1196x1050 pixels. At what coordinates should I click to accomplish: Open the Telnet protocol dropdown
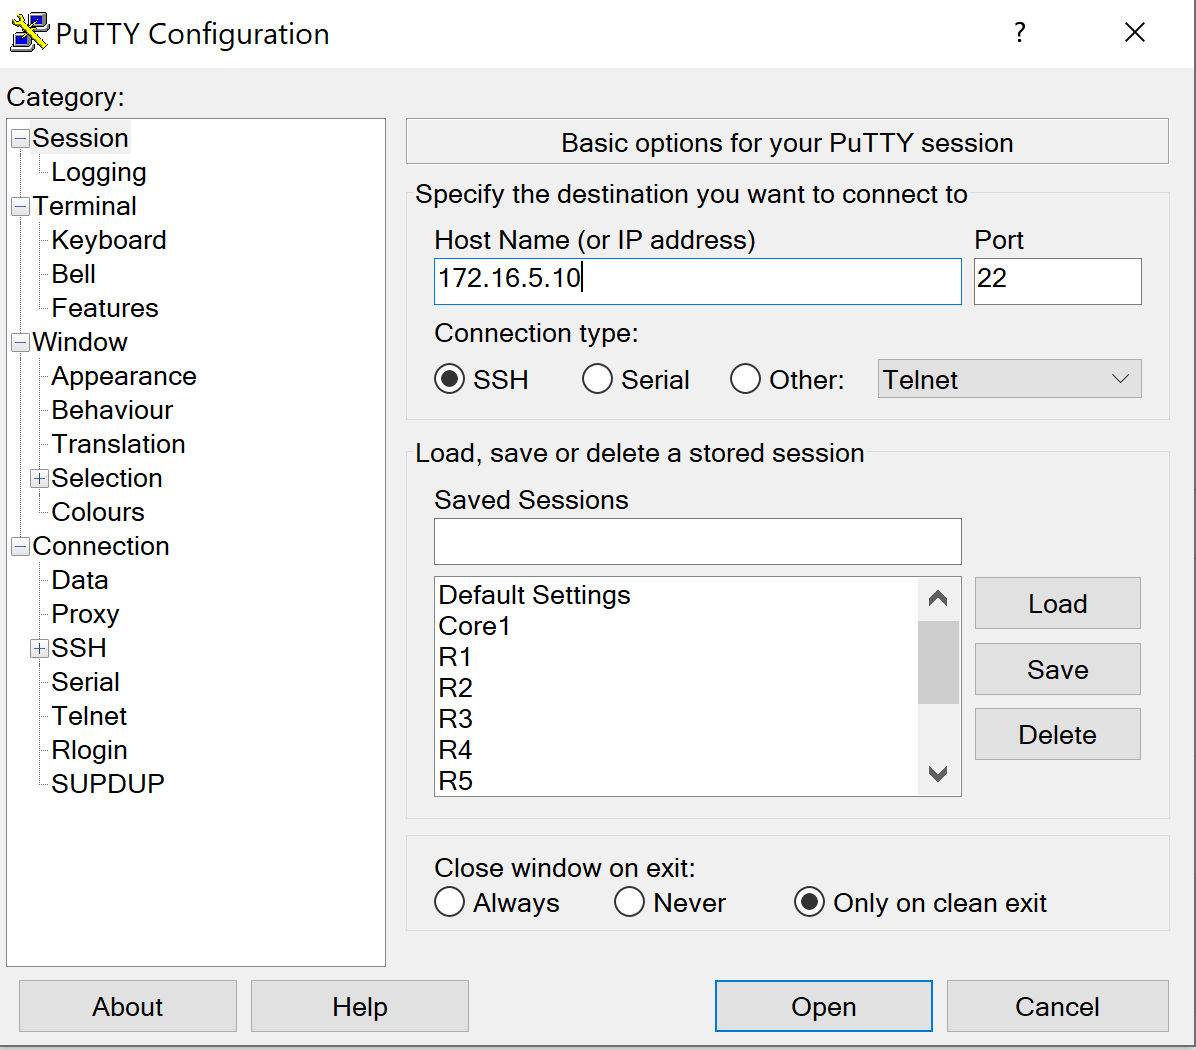(x=1009, y=379)
